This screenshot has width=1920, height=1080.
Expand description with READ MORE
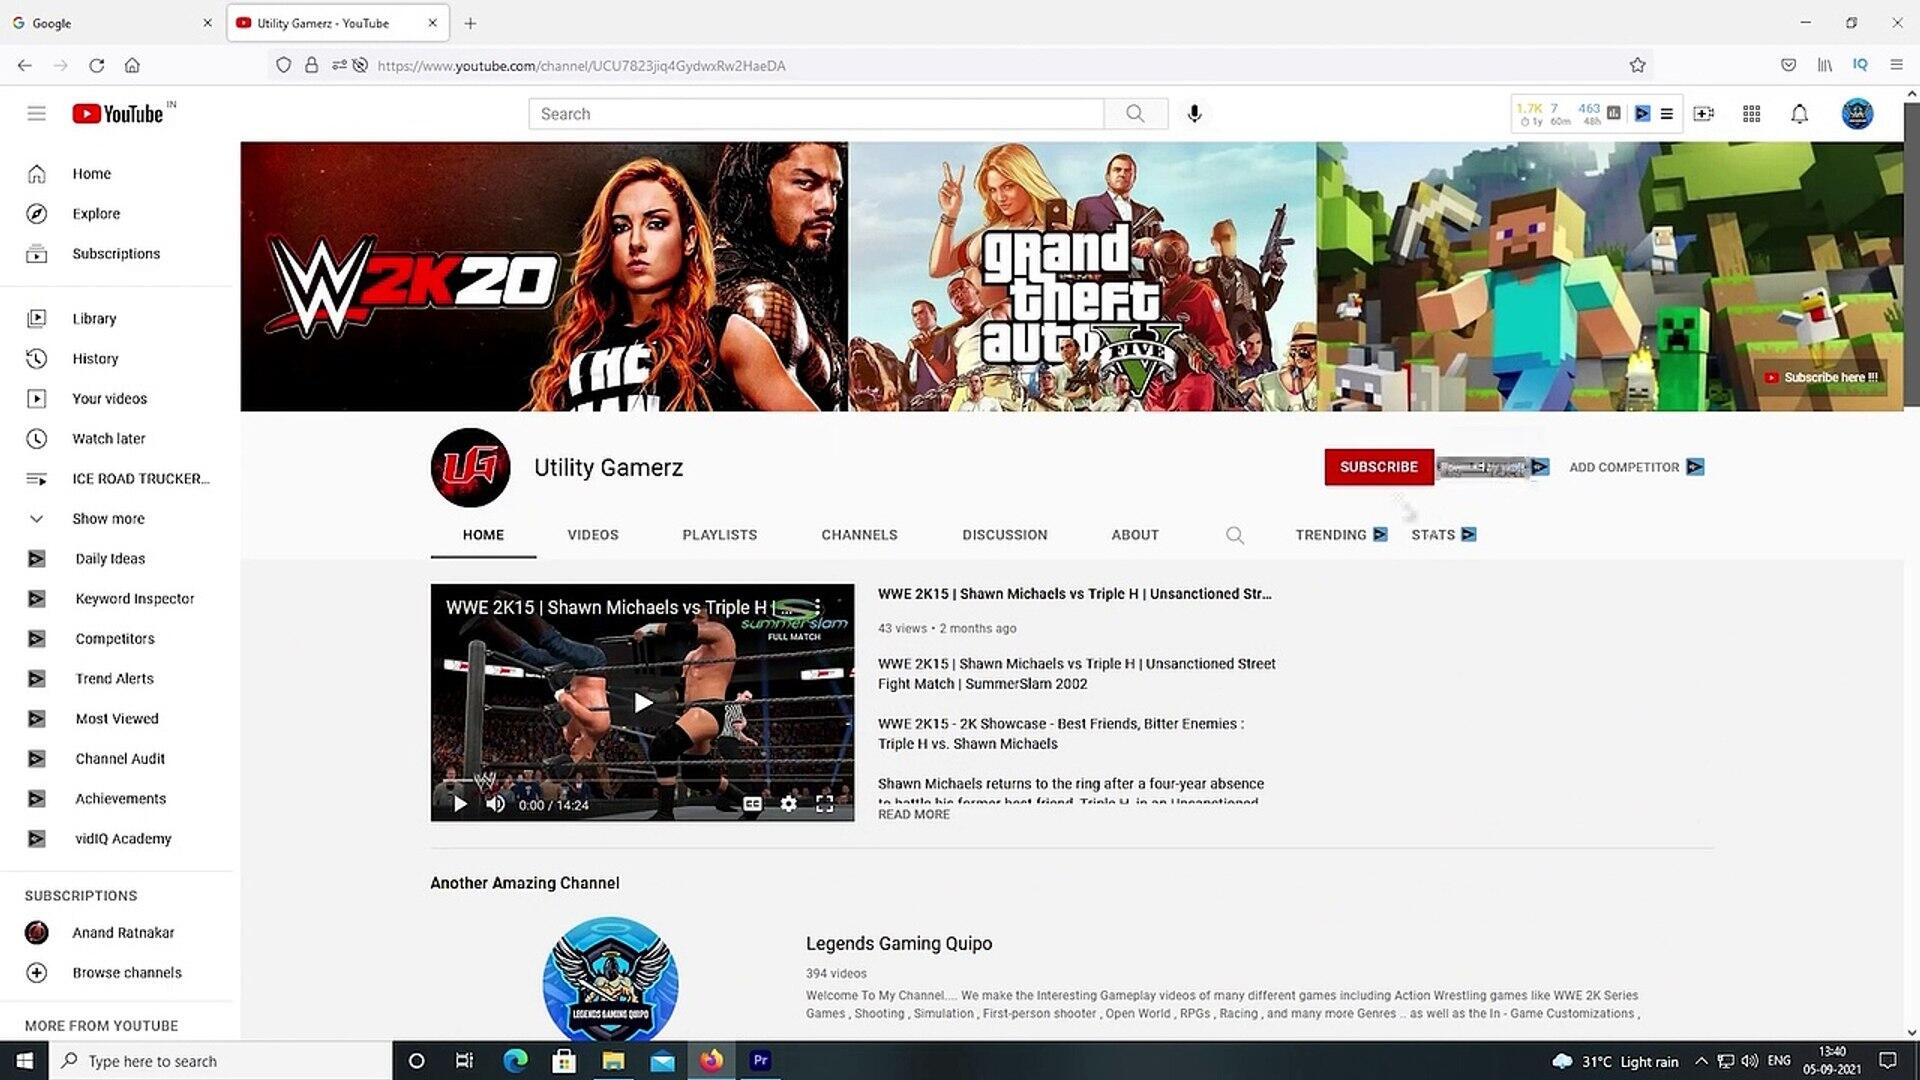coord(914,815)
